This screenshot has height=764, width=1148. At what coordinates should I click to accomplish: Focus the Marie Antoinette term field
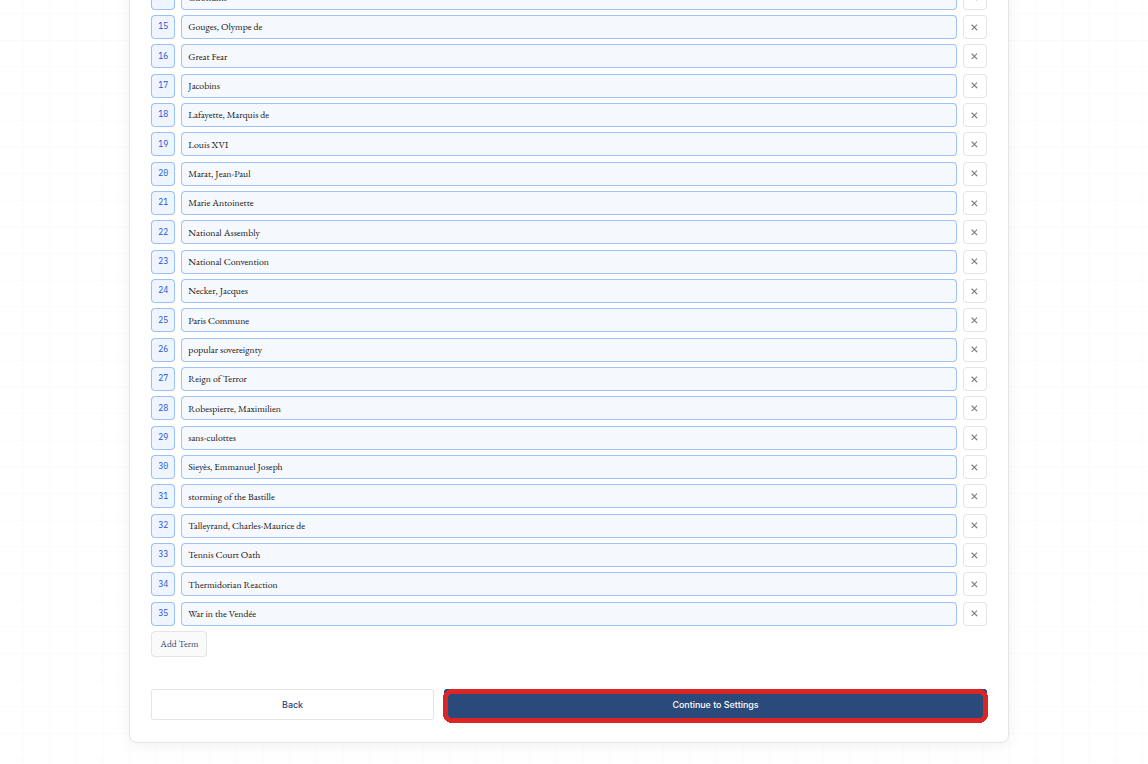click(x=569, y=203)
